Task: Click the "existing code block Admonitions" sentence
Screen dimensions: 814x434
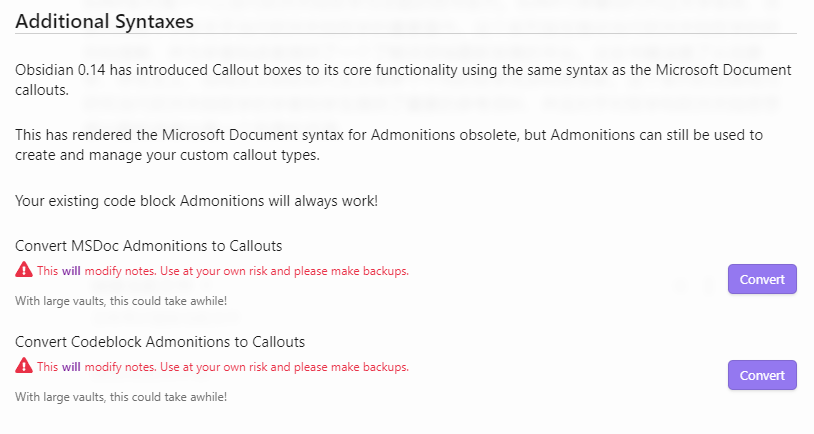Action: pos(197,201)
